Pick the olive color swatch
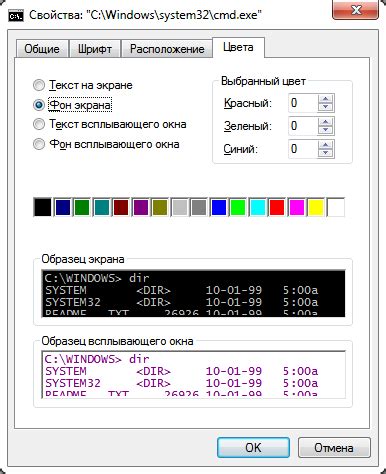Screen dimensions: 386x474 click(160, 207)
